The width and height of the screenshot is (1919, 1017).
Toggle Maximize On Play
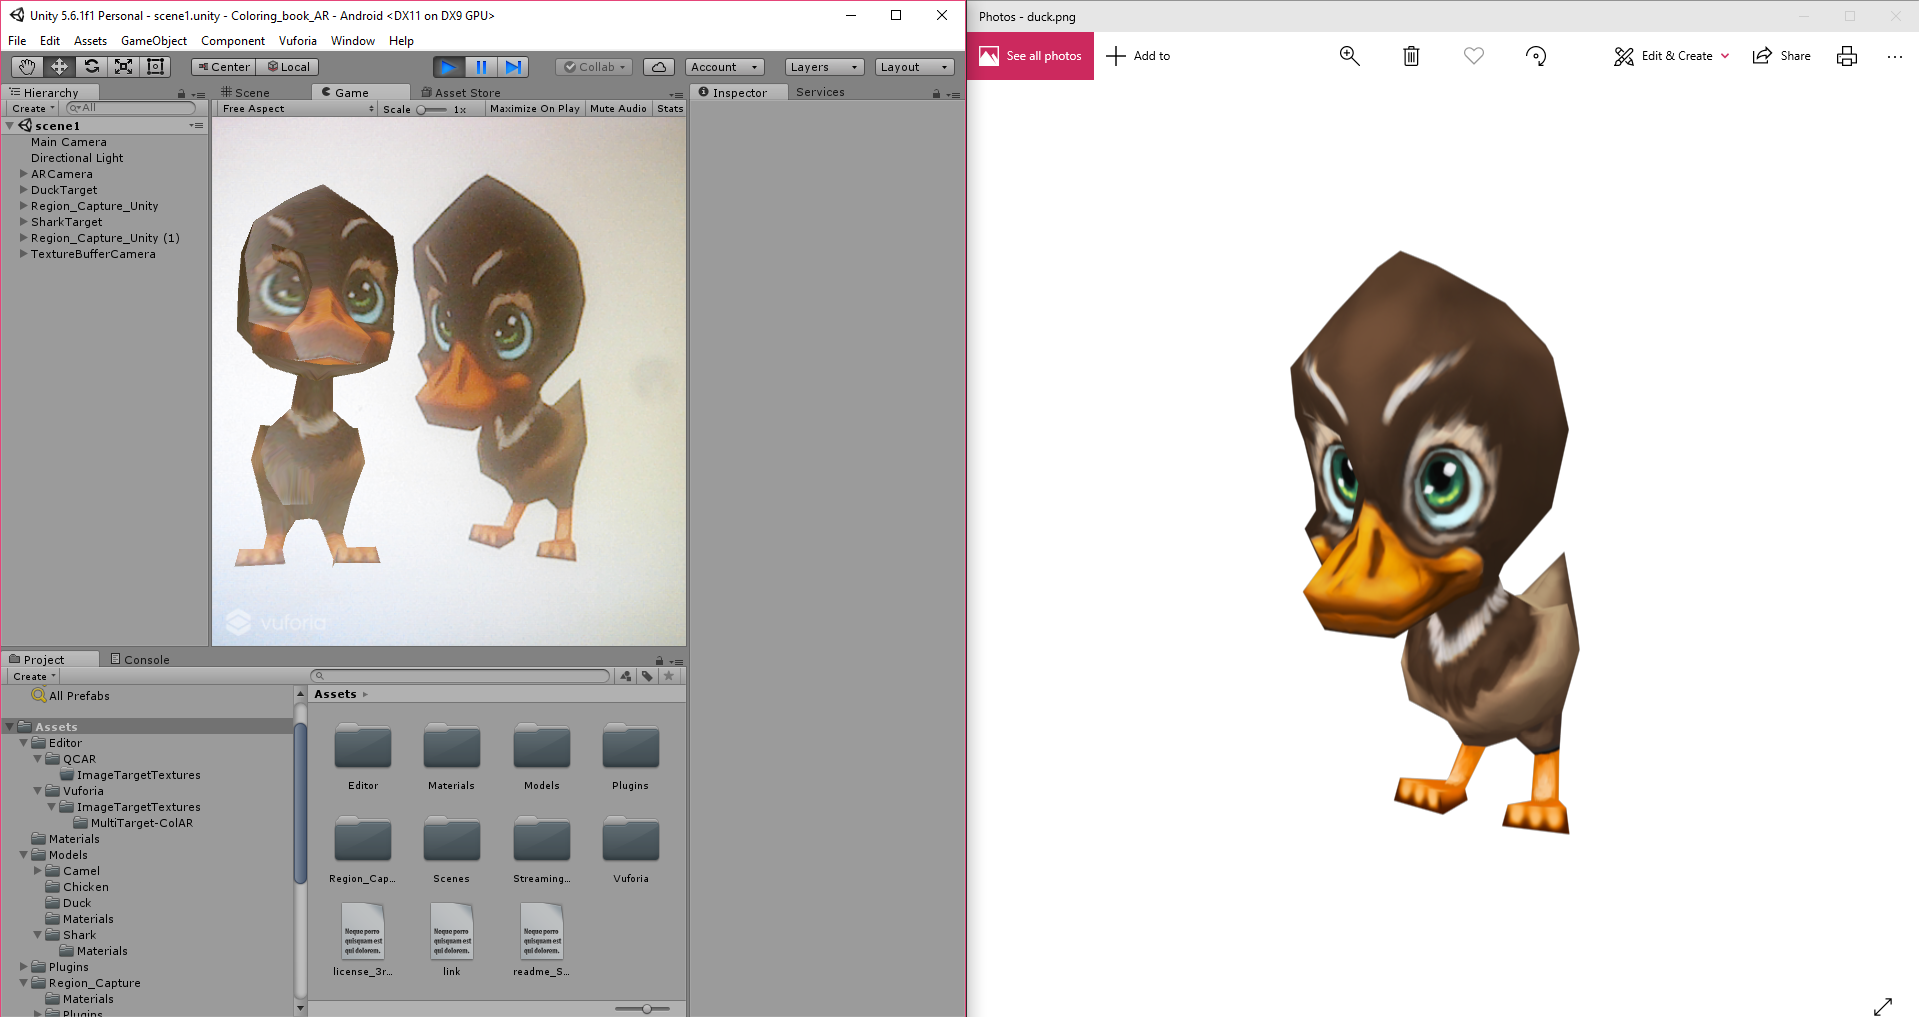click(534, 109)
